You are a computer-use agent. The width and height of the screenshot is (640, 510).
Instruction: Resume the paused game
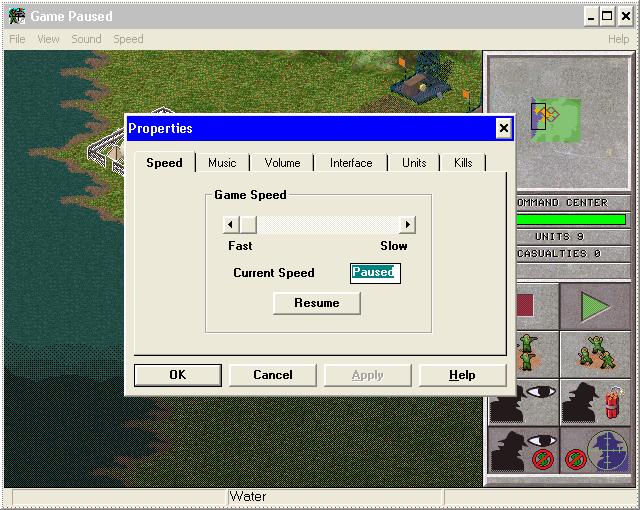(x=317, y=303)
